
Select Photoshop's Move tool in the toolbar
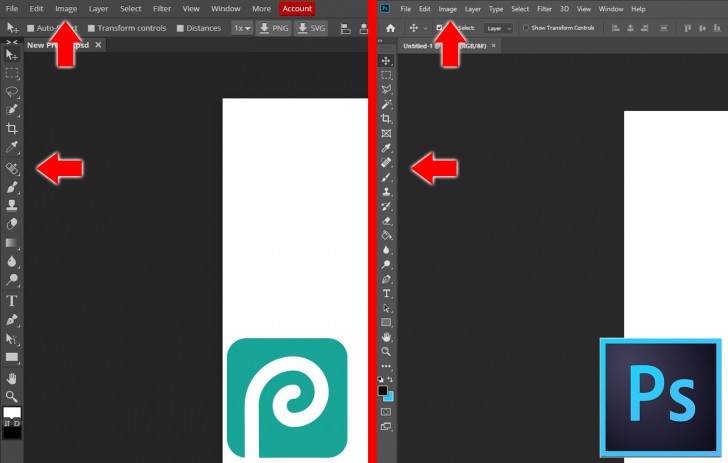coord(386,61)
